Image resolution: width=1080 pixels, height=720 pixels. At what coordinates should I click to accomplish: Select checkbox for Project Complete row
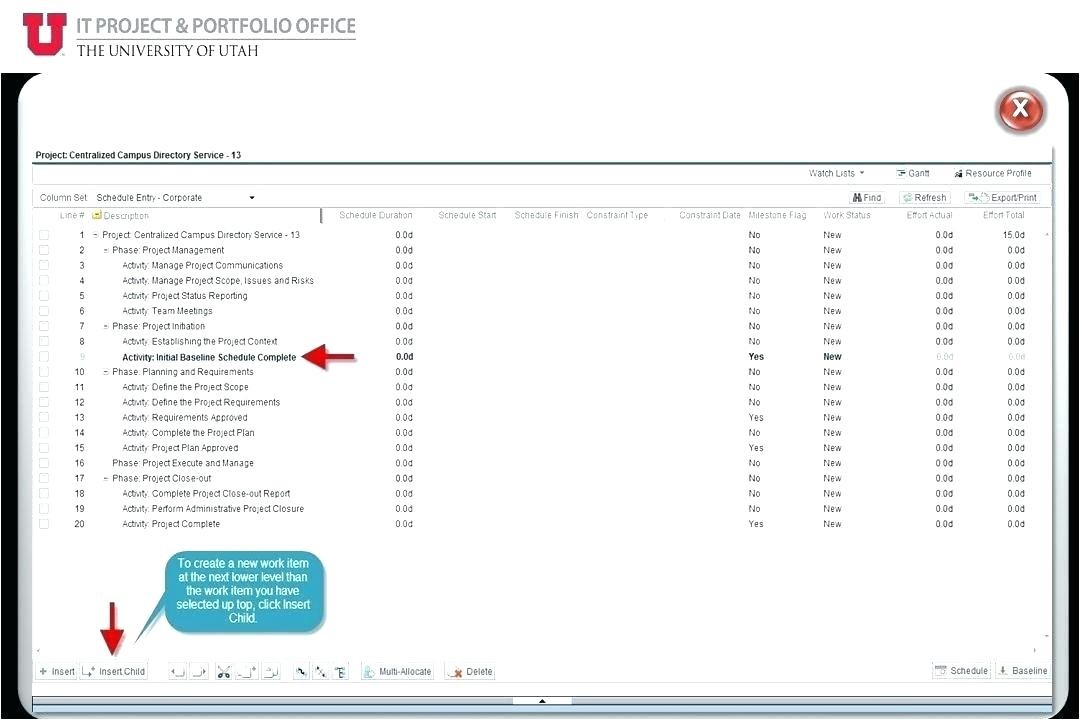(x=44, y=524)
